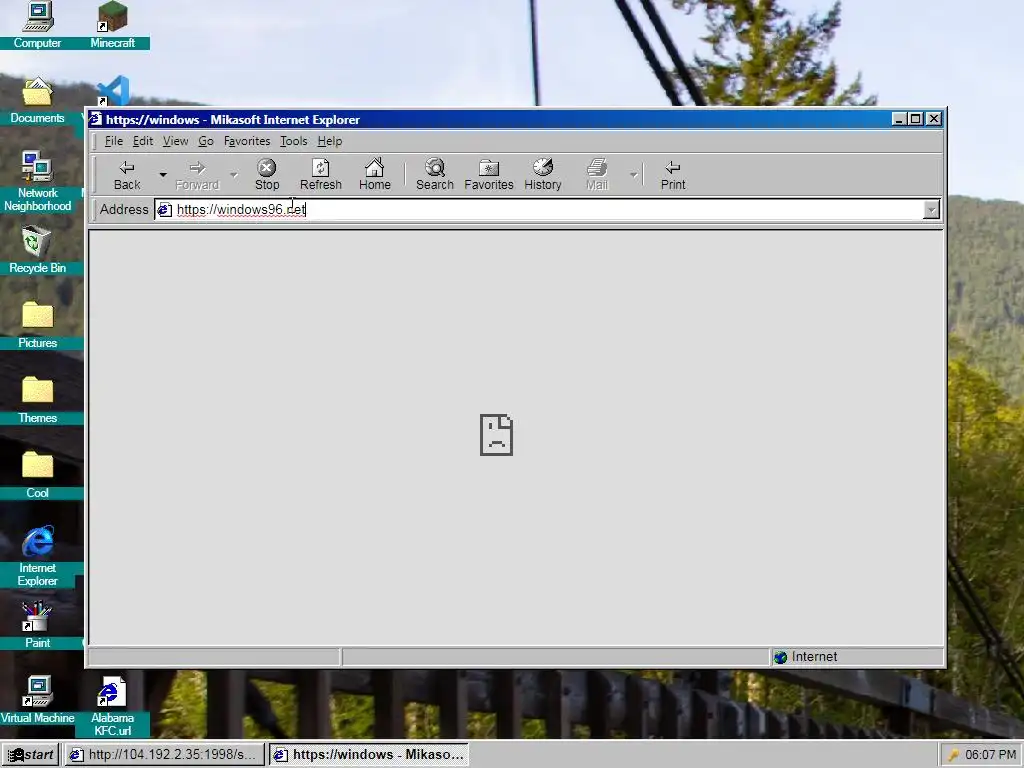Select the Internet Explorer desktop icon

click(x=37, y=556)
